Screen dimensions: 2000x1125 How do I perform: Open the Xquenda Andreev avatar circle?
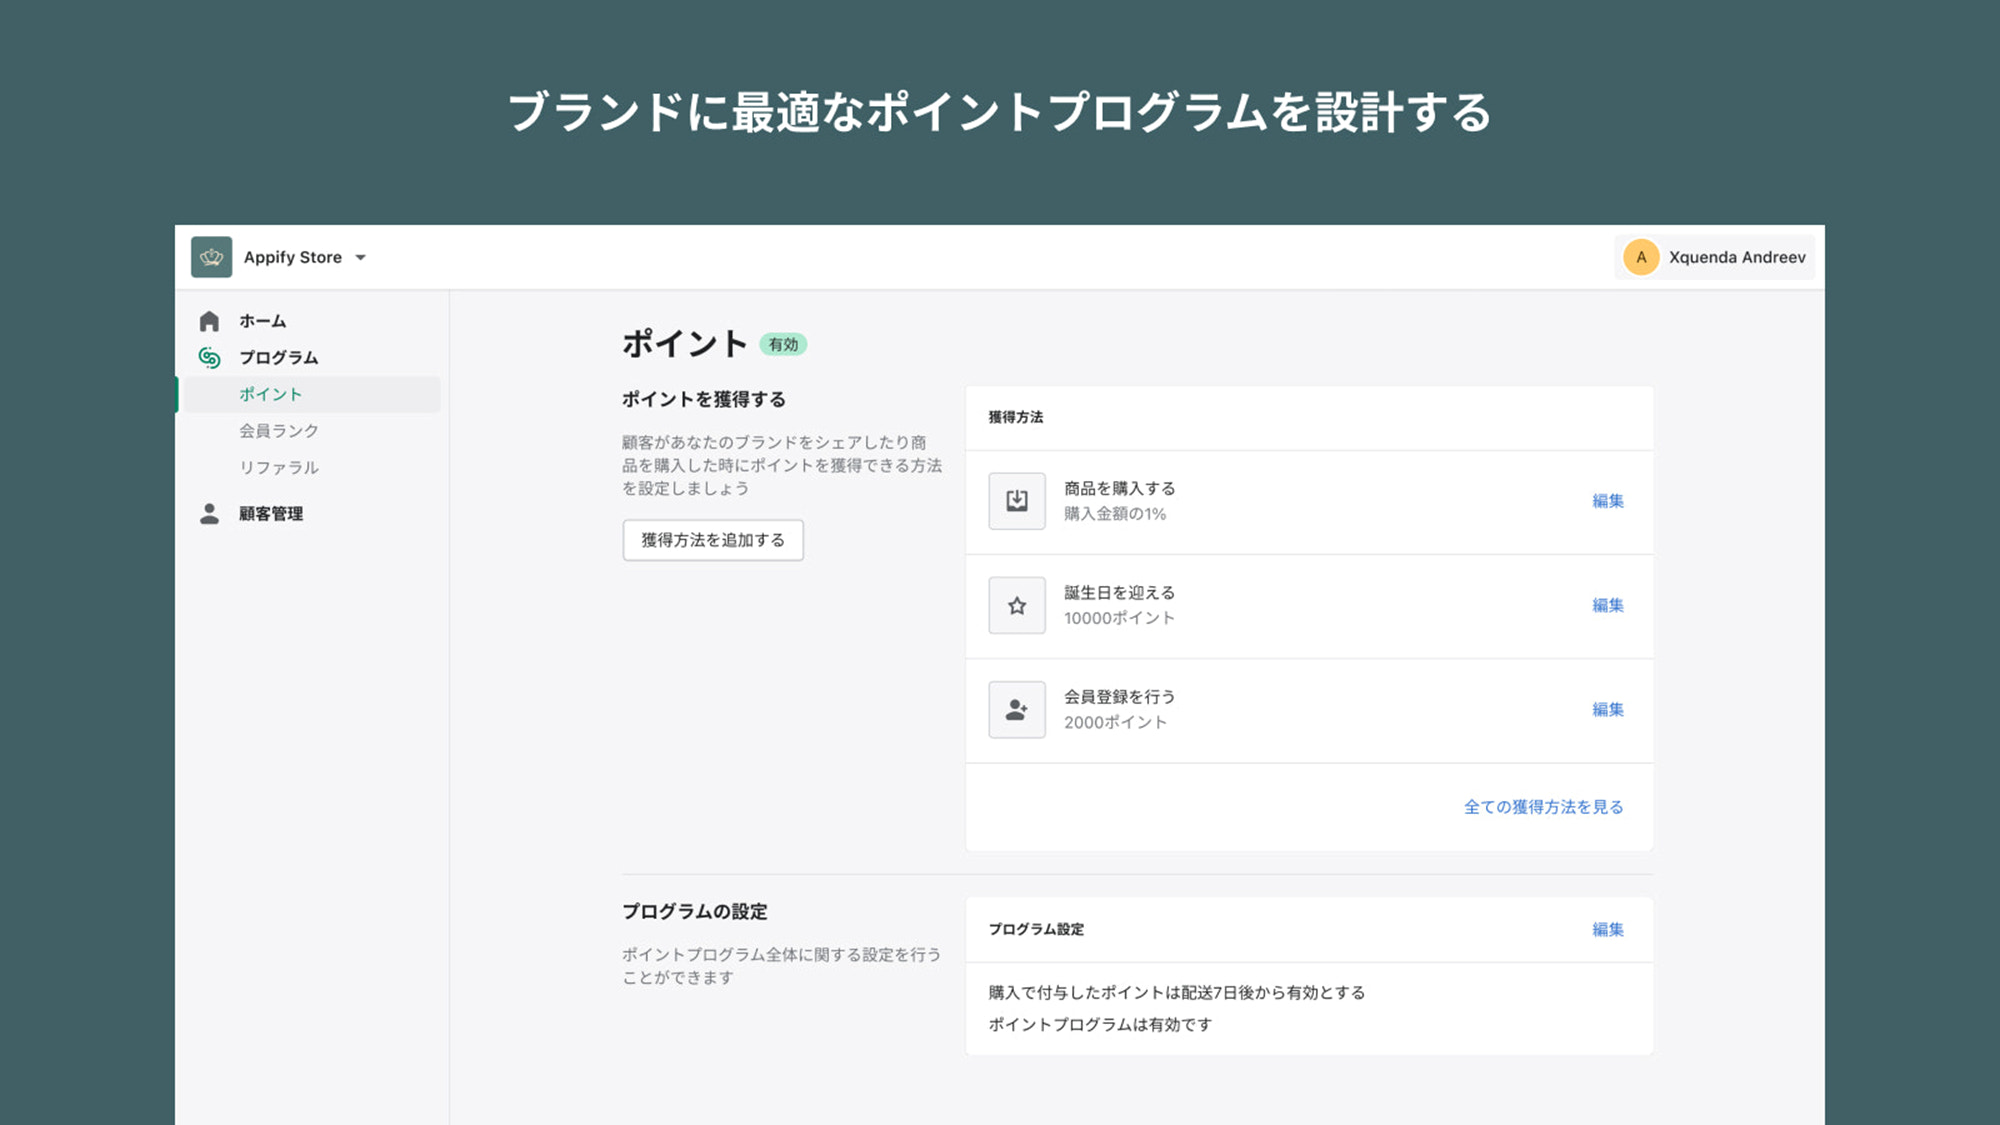point(1640,257)
